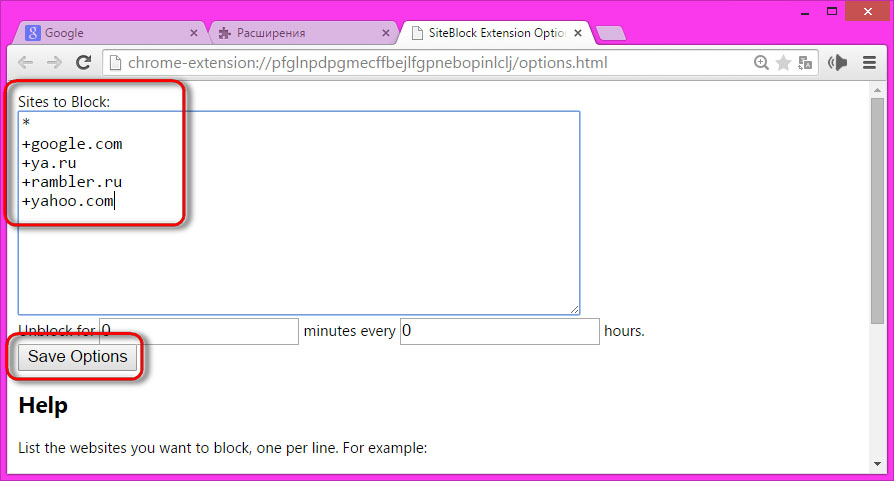Click the Google tab favicon
Viewport: 894px width, 481px height.
[x=32, y=33]
